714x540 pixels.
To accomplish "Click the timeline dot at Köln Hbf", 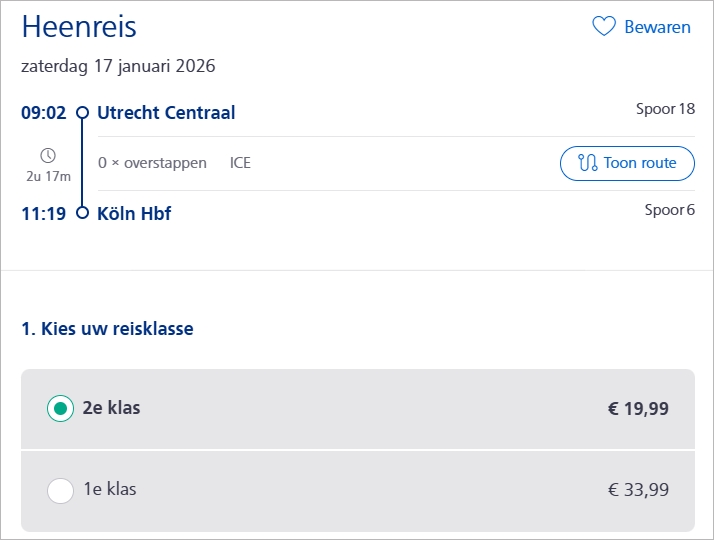I will click(83, 213).
